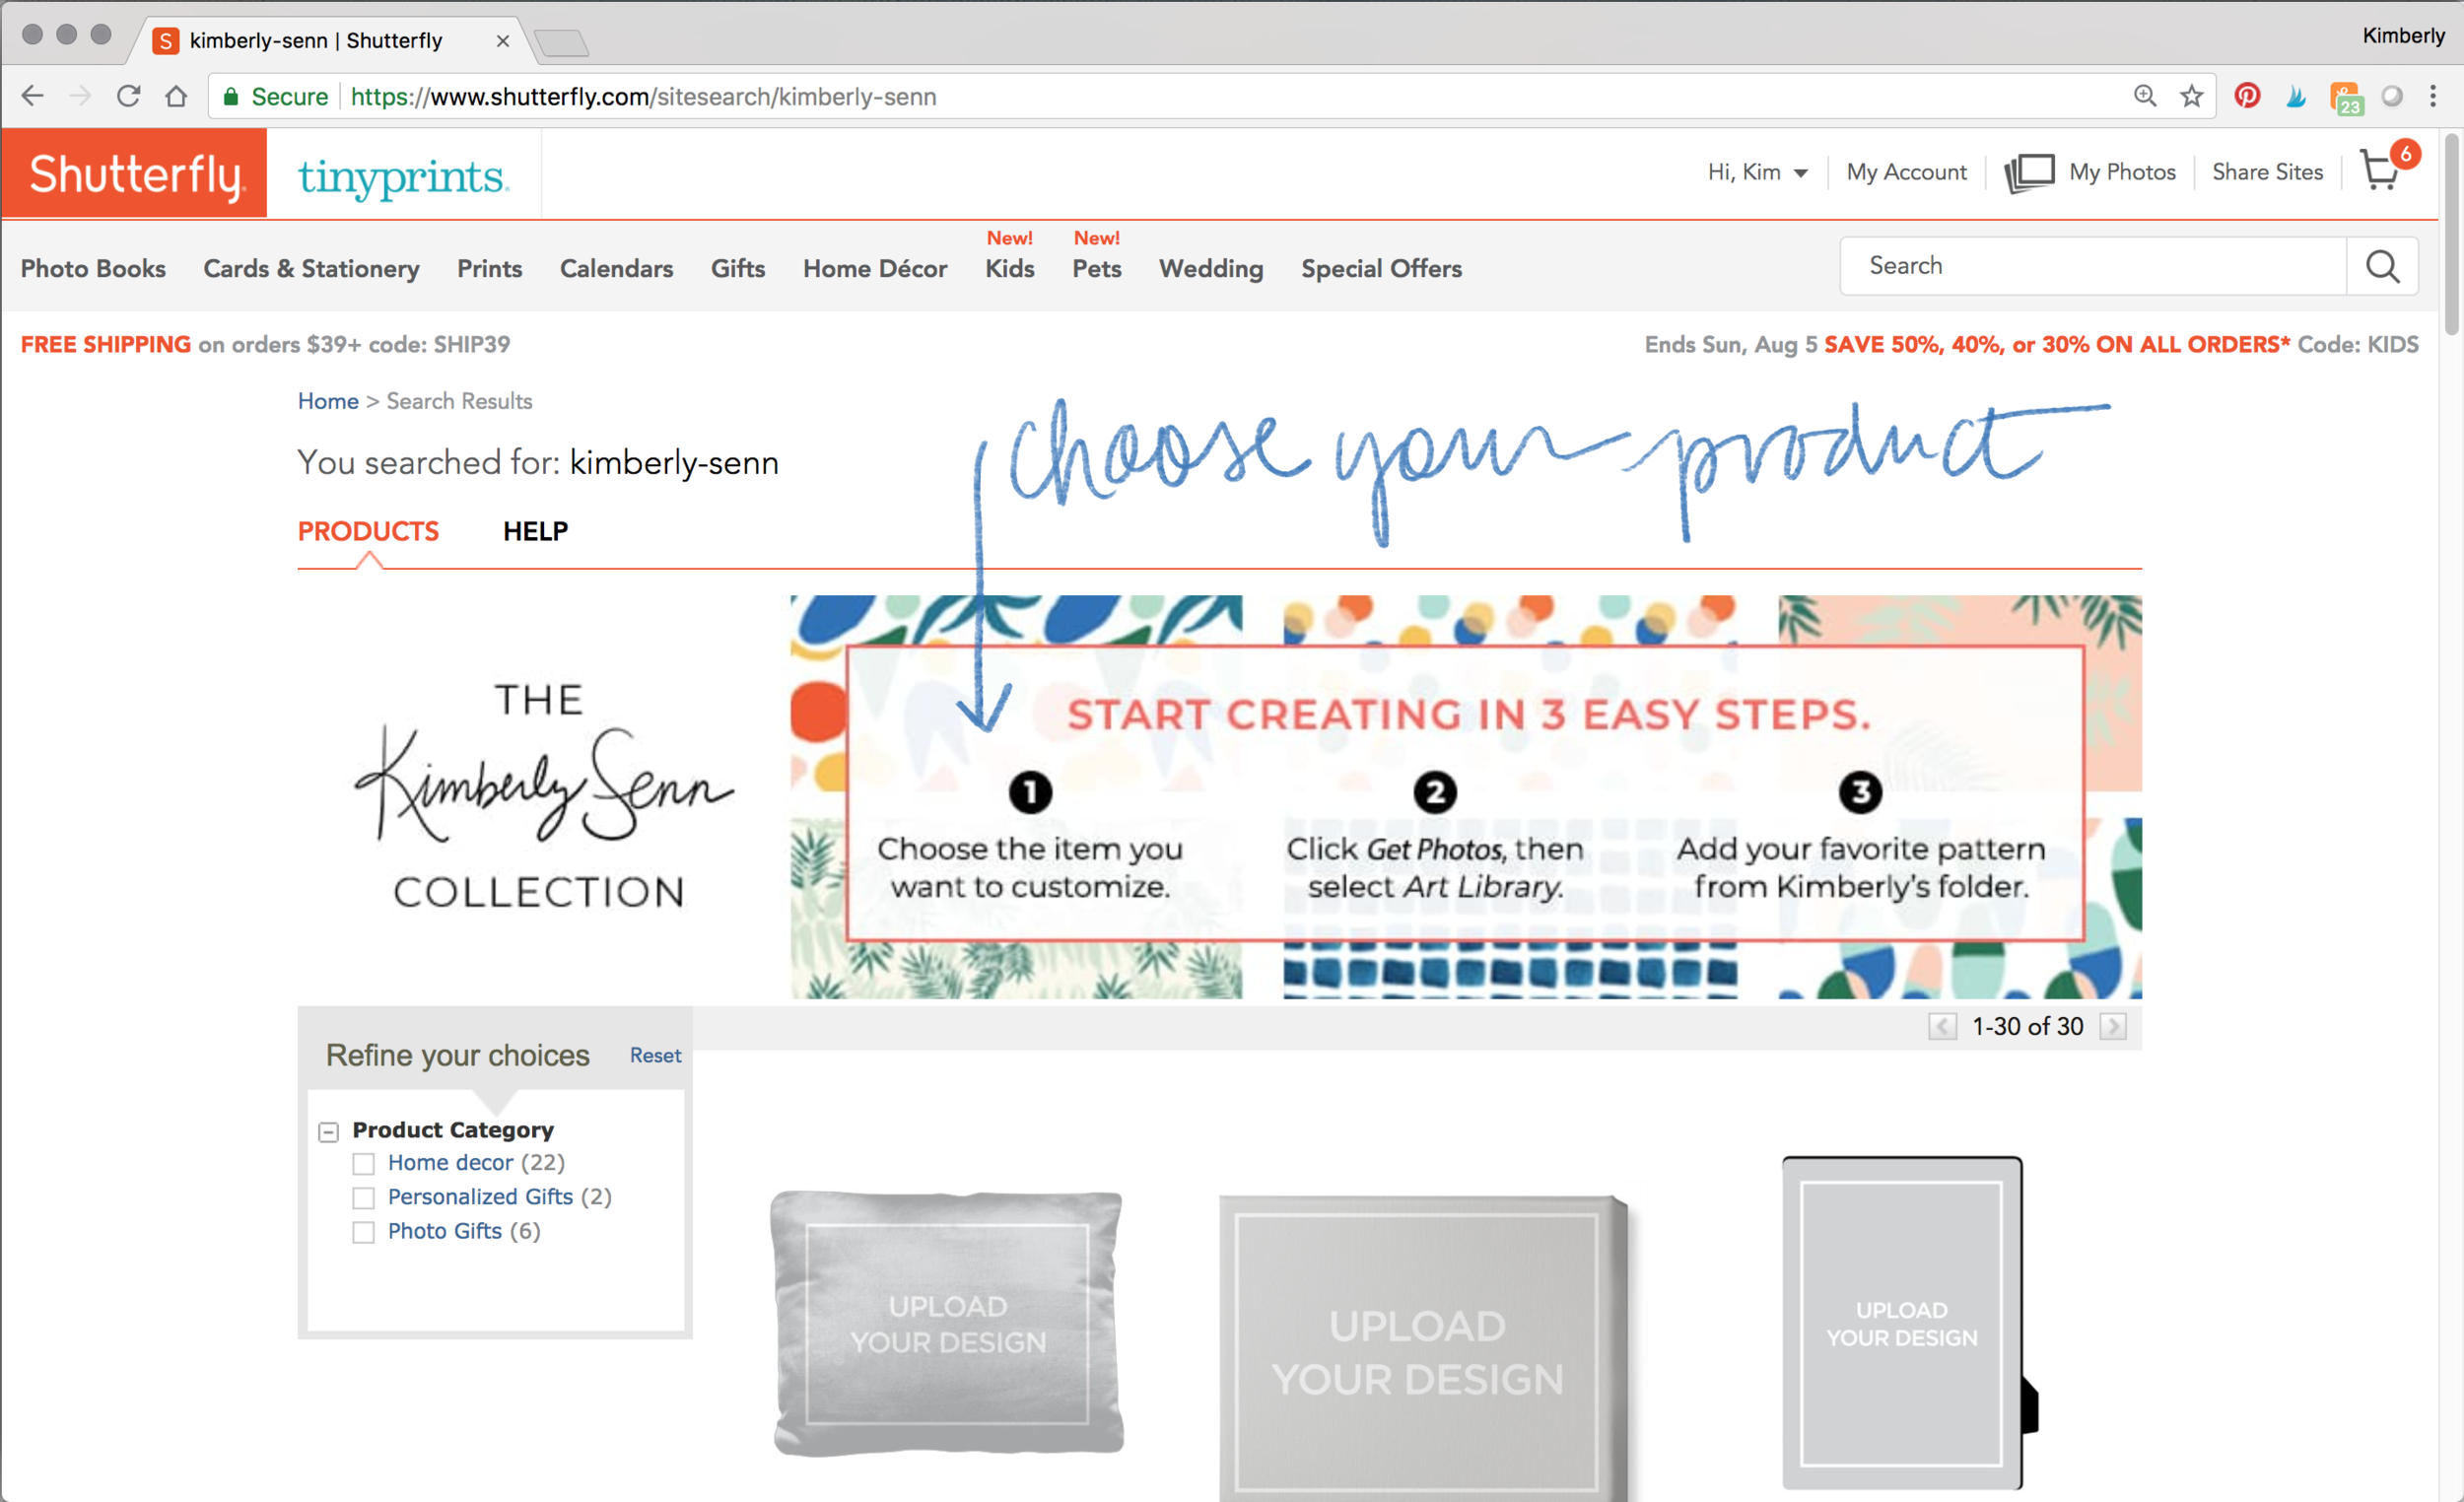Select the PRODUCTS tab
The width and height of the screenshot is (2464, 1502).
pyautogui.click(x=368, y=531)
